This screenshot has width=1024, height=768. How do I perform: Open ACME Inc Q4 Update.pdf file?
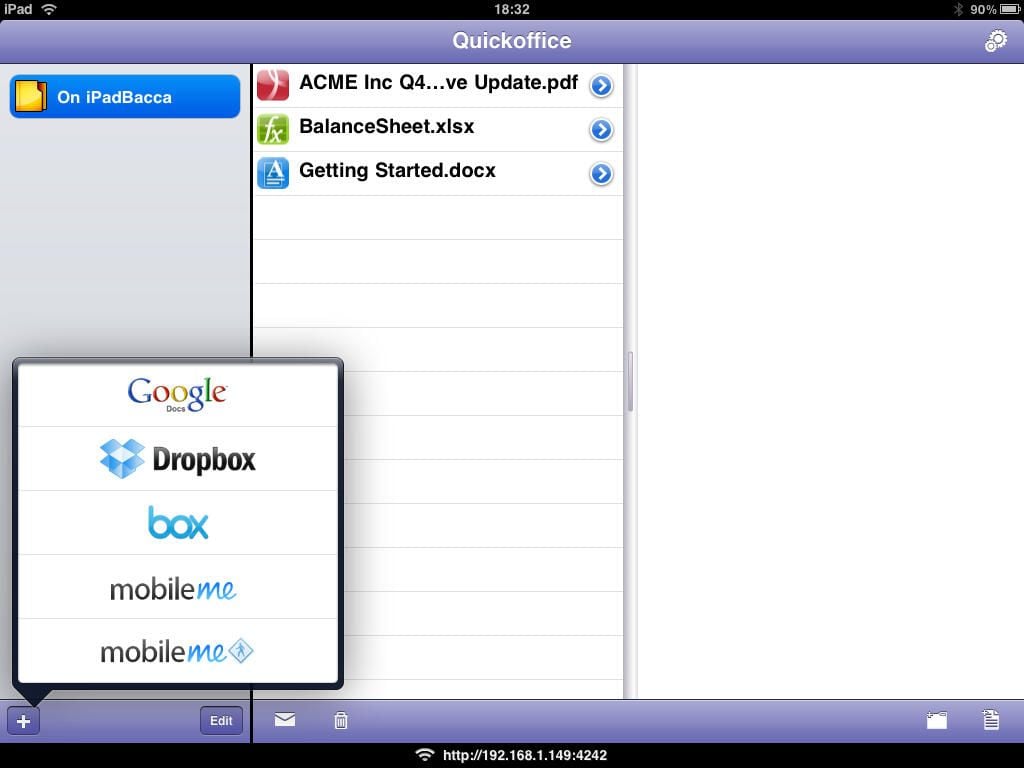(438, 86)
